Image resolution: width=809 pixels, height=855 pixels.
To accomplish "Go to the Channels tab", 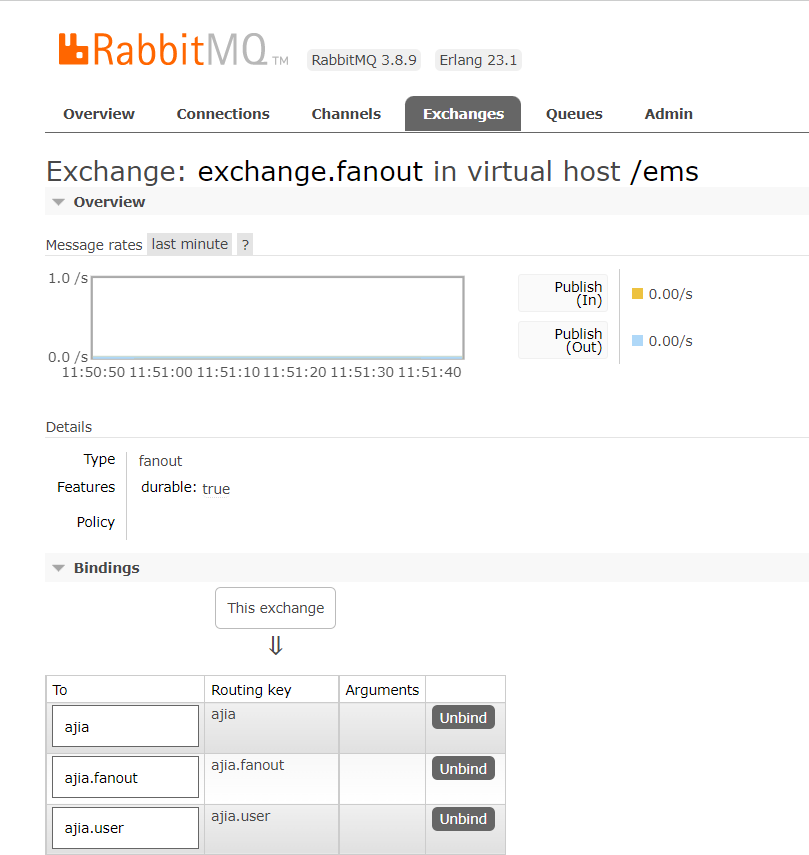I will (x=346, y=114).
